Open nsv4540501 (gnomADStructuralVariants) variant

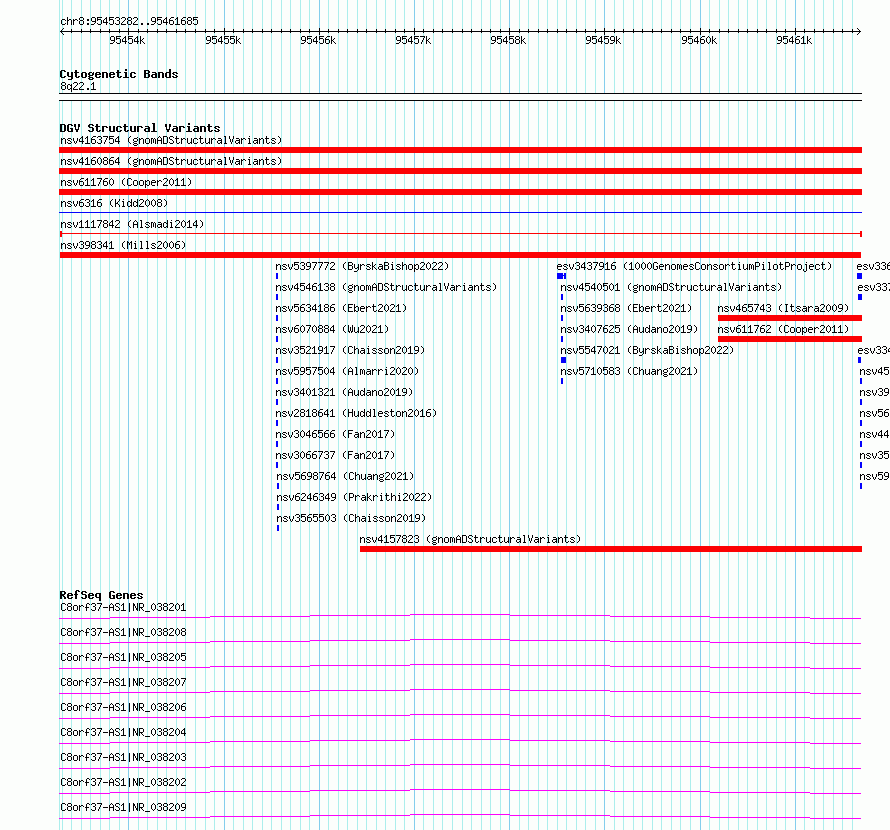coord(671,287)
